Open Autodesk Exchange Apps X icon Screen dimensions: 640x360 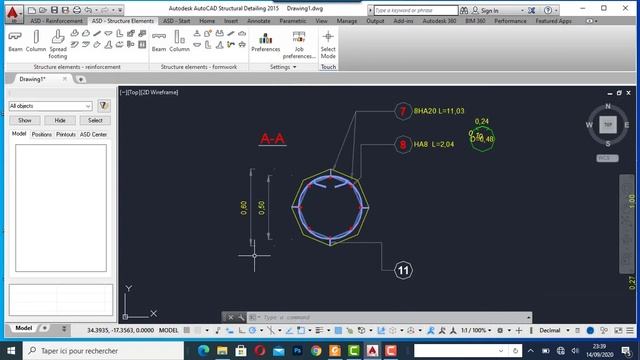pyautogui.click(x=531, y=10)
